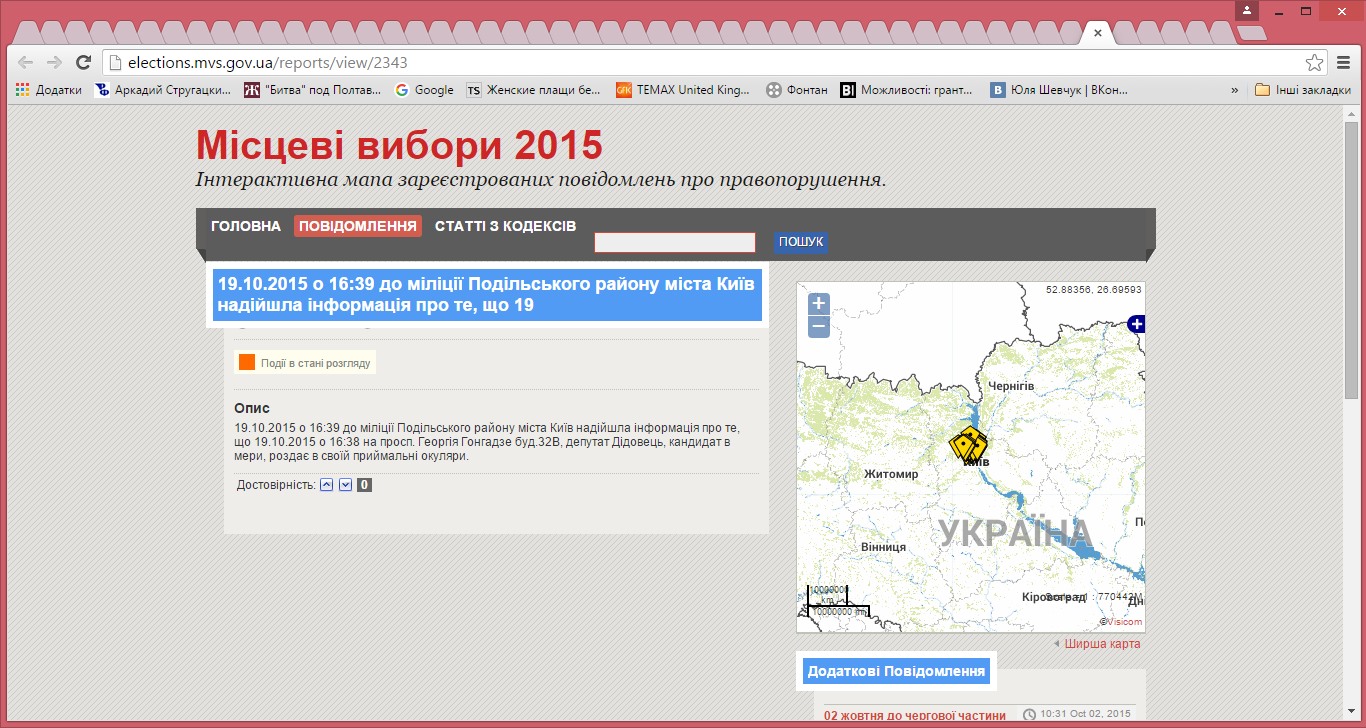Screen dimensions: 1366x728
Task: Select the ПОВІДОМЛЕННЯ menu tab
Action: point(358,226)
